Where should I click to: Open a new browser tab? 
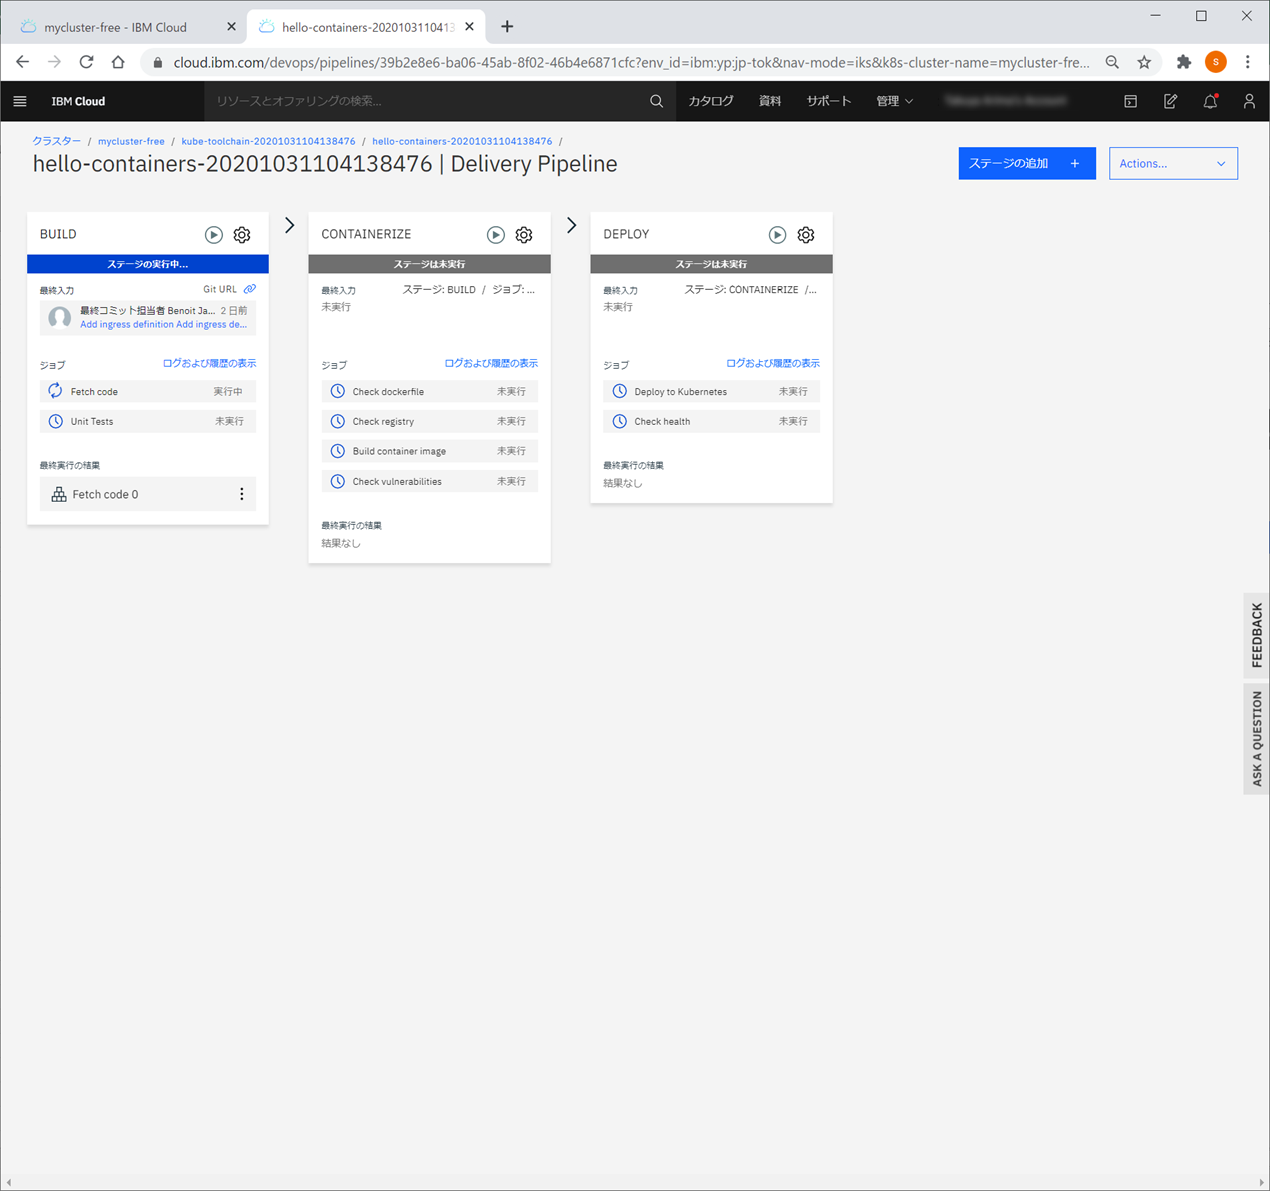tap(507, 27)
